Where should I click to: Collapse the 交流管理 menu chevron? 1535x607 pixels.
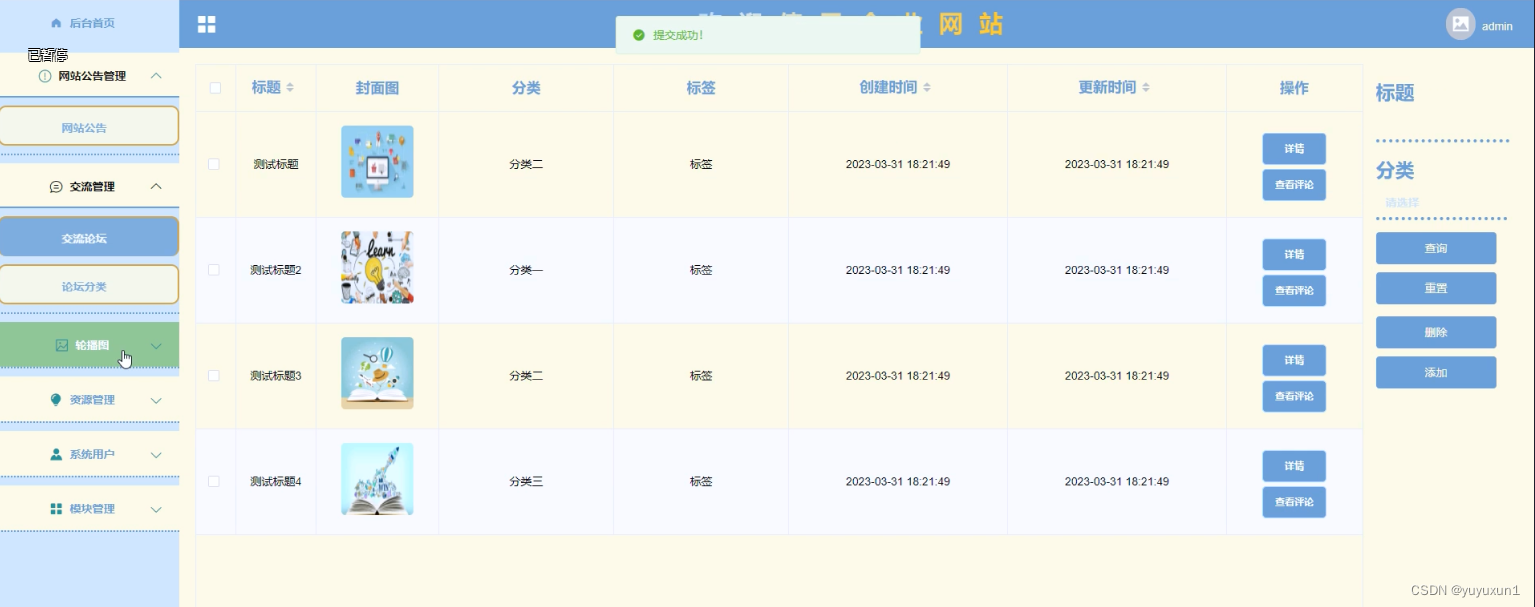click(x=155, y=187)
